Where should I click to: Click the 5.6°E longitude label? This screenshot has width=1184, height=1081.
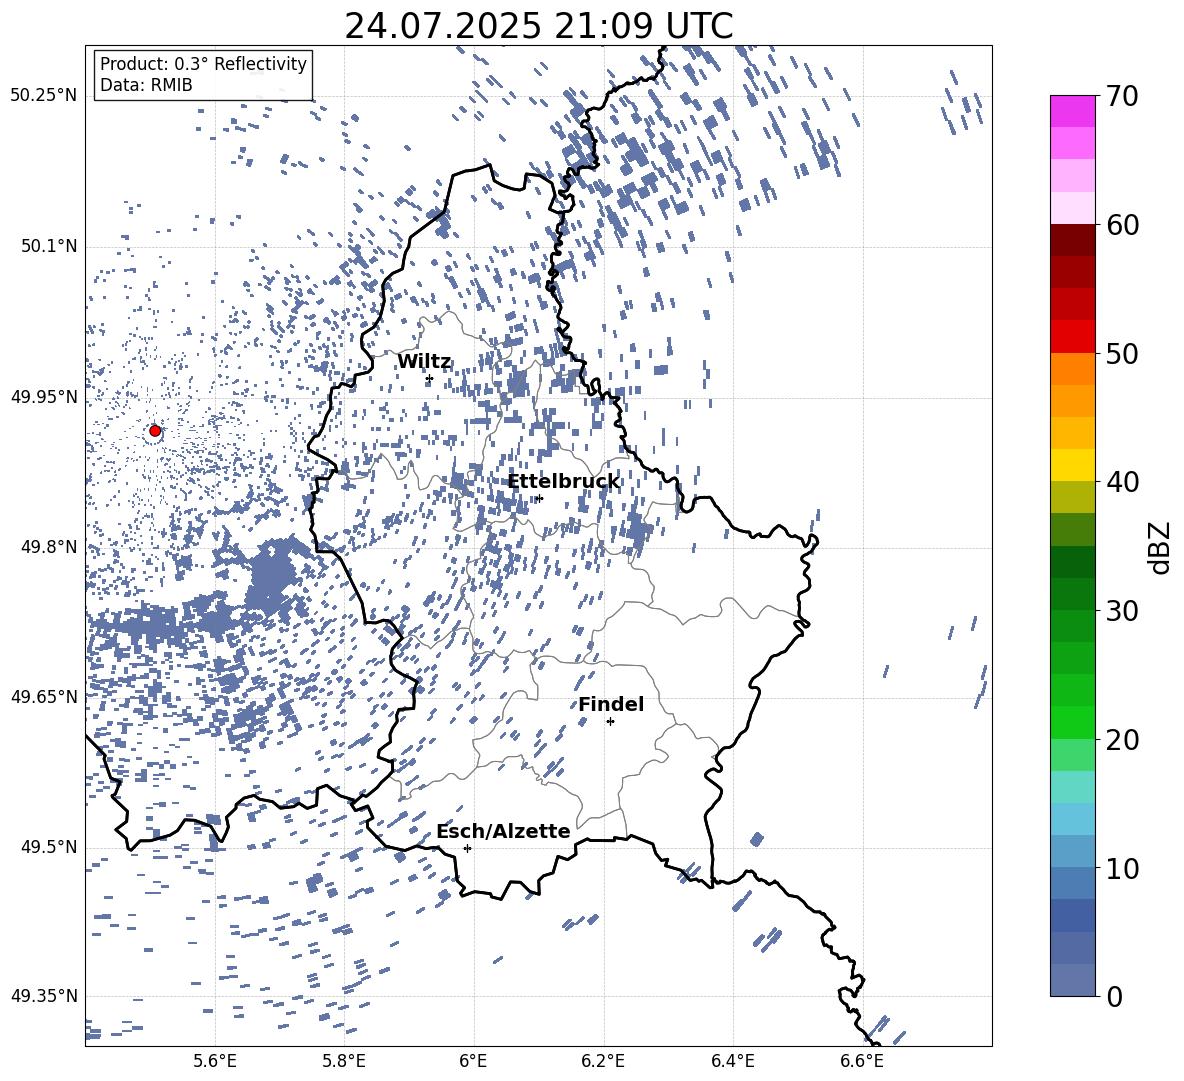(x=214, y=1061)
